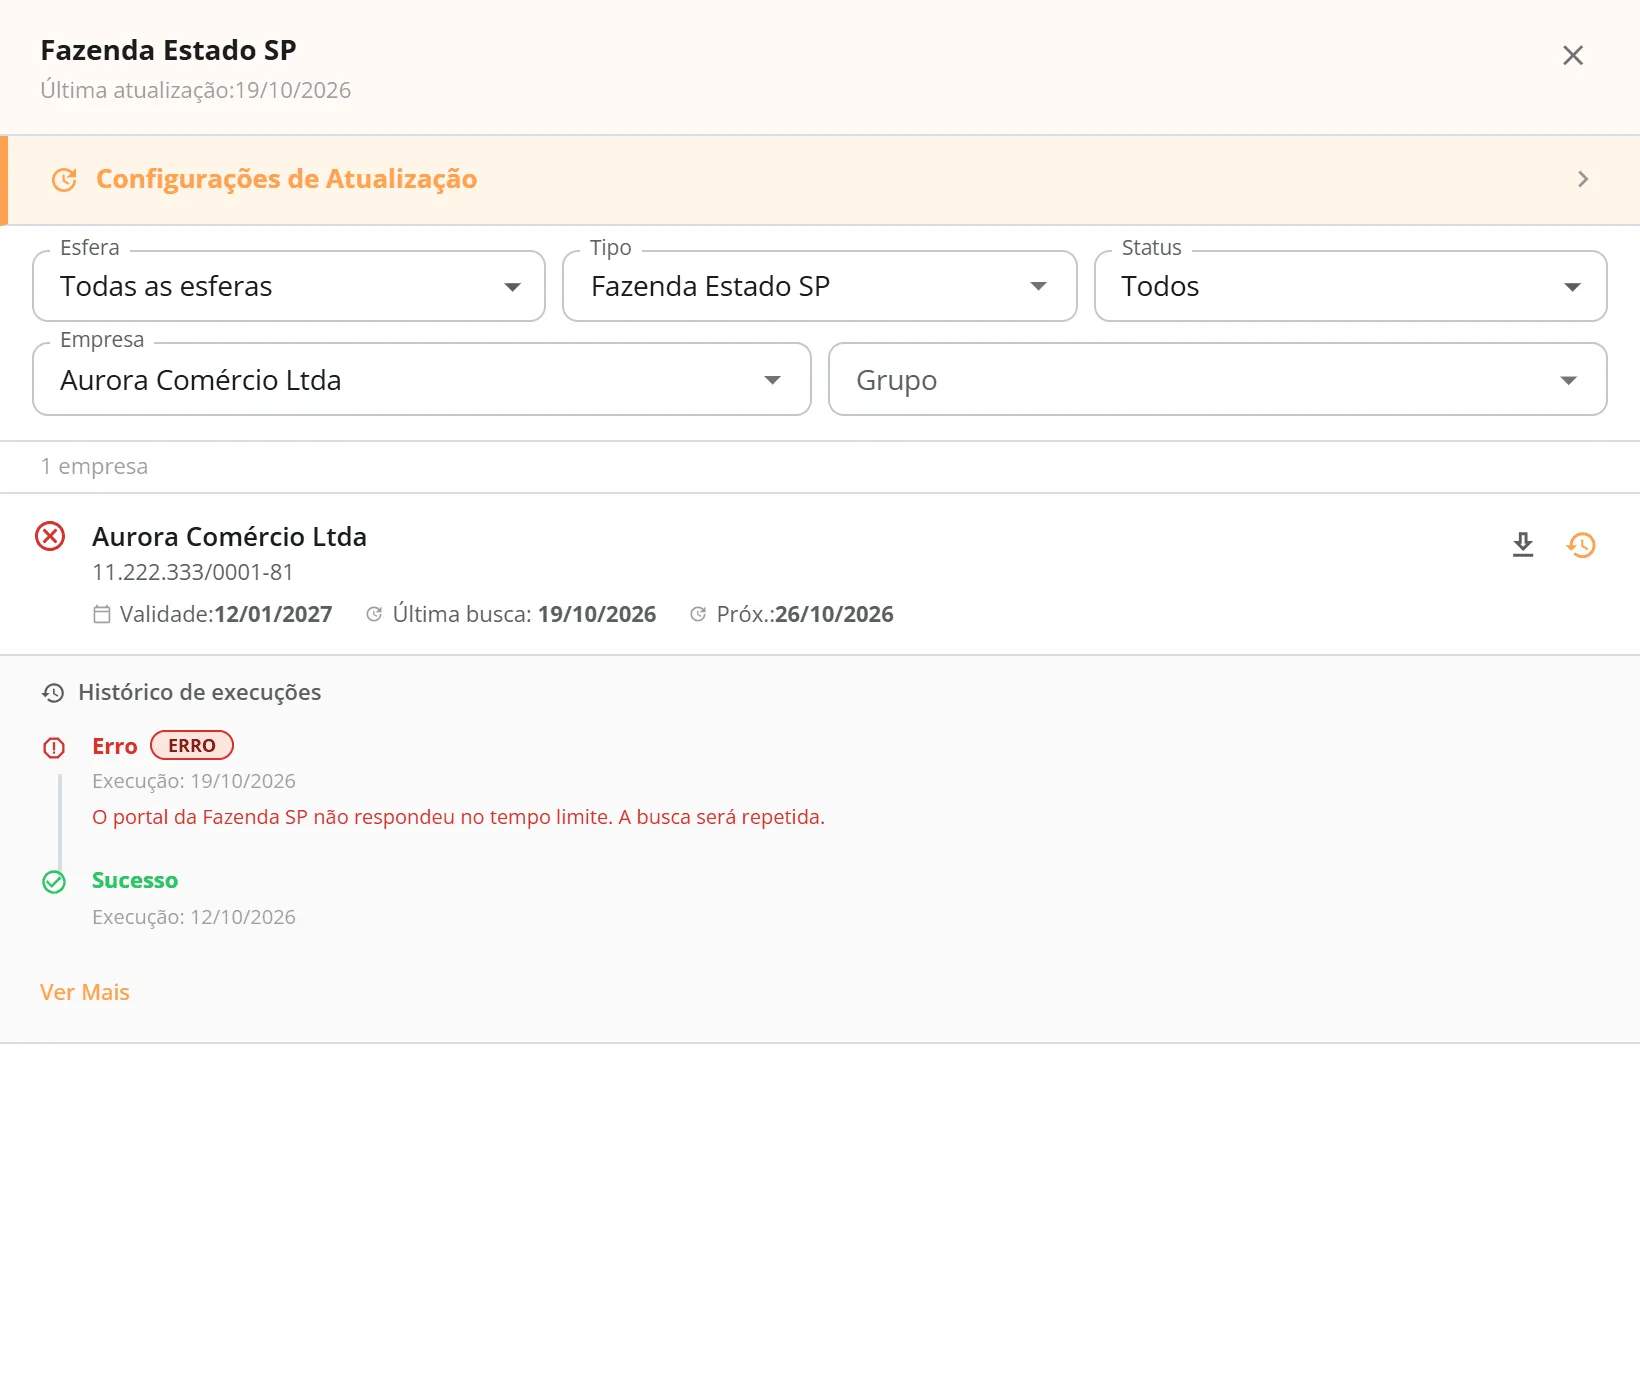Select the Aurora Comércio Ltda company name in list
This screenshot has height=1380, width=1640.
tap(229, 537)
